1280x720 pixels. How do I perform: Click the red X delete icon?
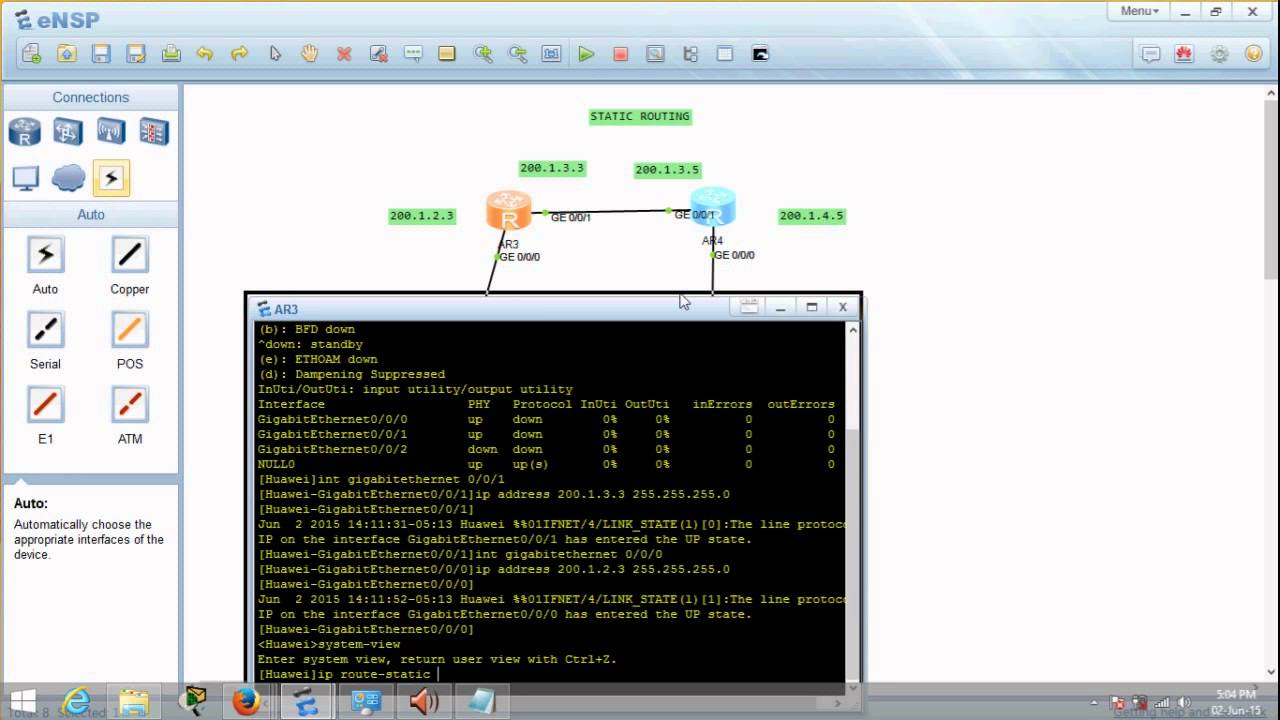point(344,54)
